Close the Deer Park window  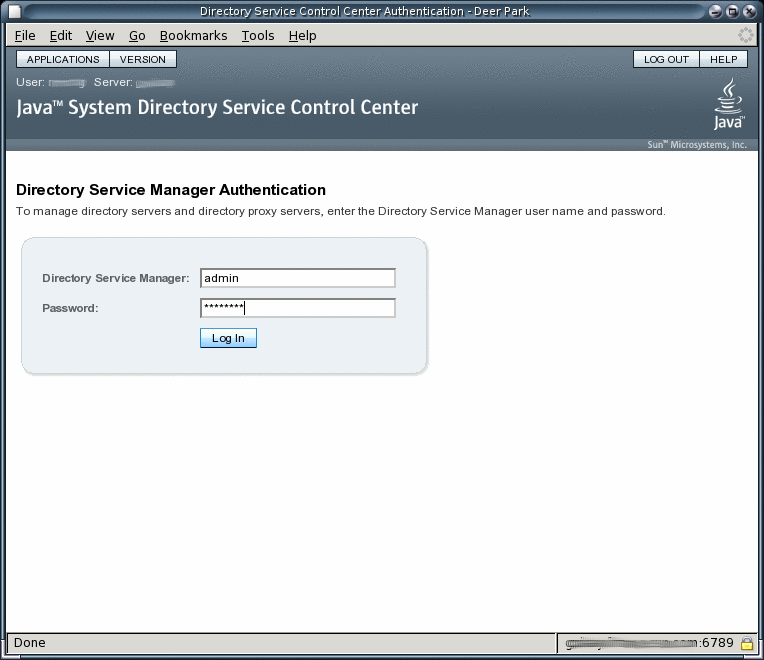point(749,11)
